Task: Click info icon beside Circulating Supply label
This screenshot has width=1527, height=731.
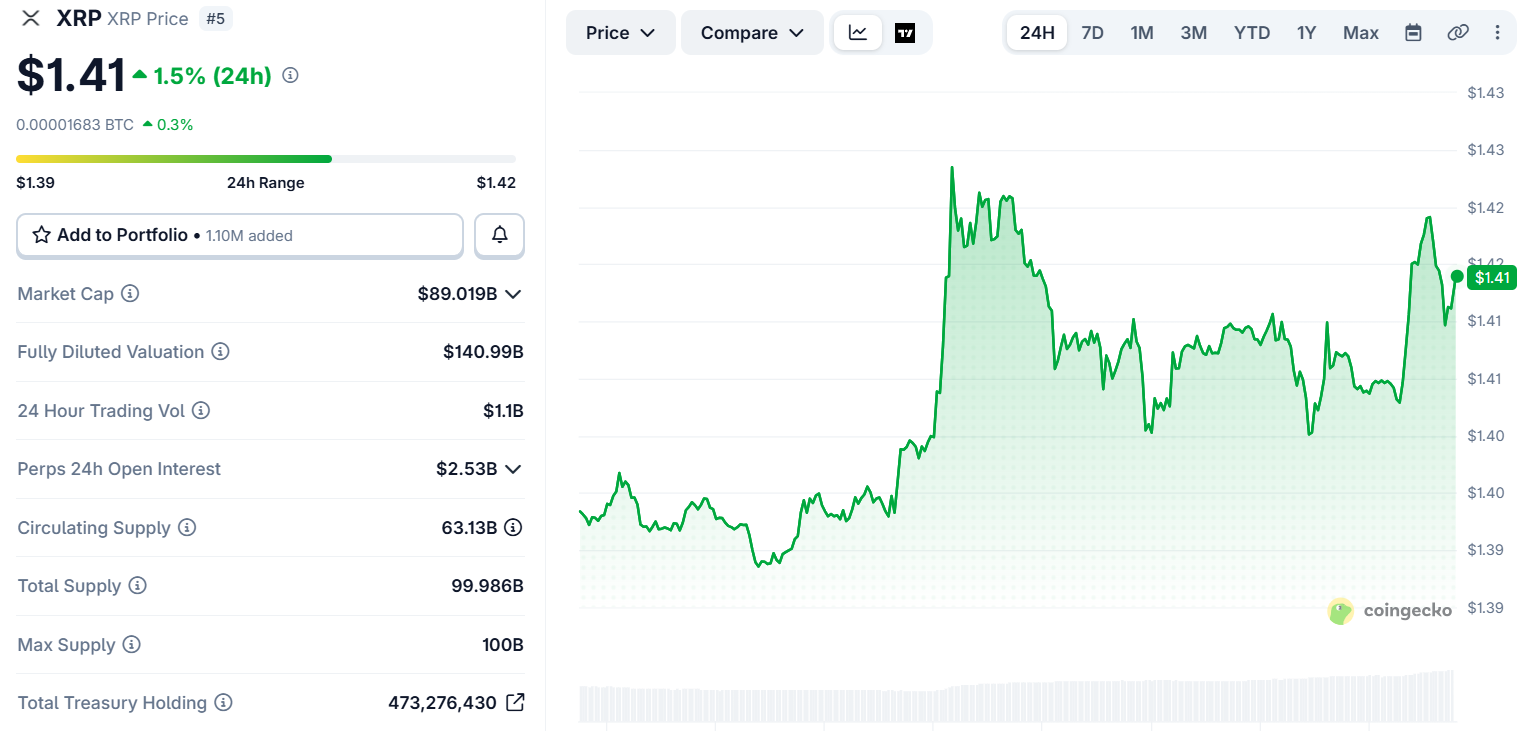Action: click(x=187, y=528)
